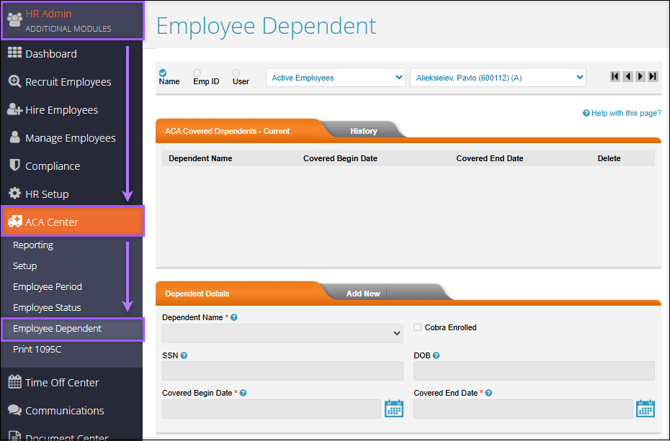
Task: Open Setup under ACA Center
Action: point(25,266)
